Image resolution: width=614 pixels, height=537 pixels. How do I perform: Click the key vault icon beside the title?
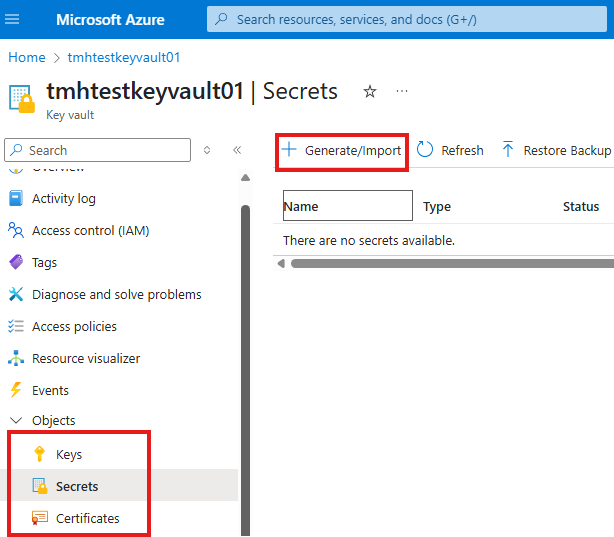[x=22, y=99]
